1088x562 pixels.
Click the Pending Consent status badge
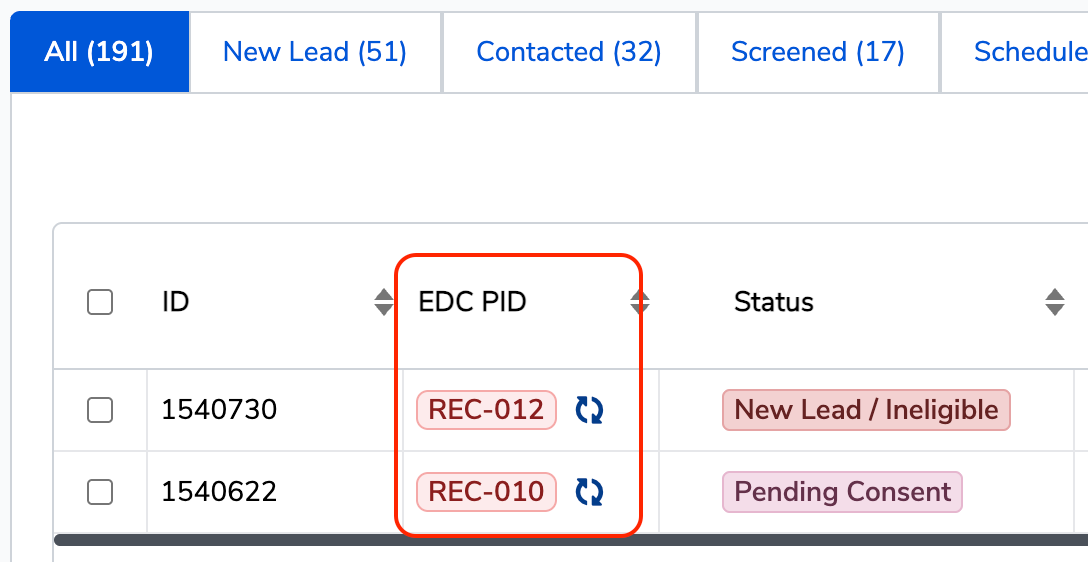(842, 492)
